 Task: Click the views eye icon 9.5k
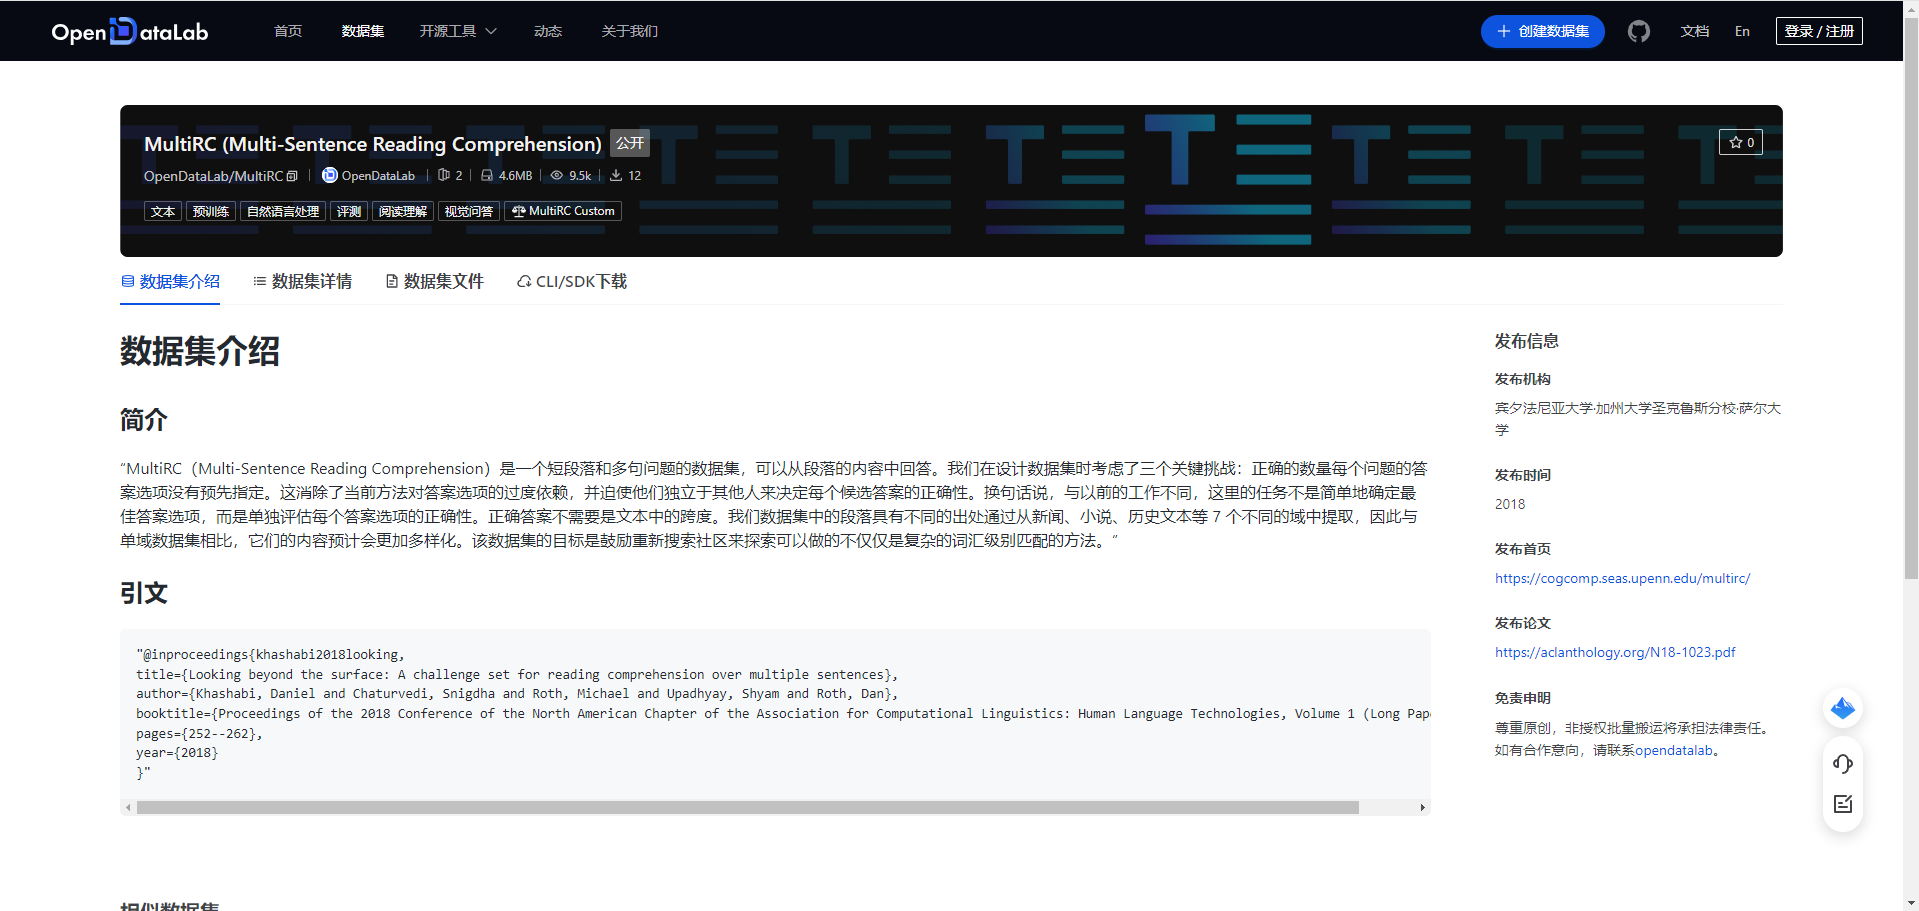tap(557, 175)
